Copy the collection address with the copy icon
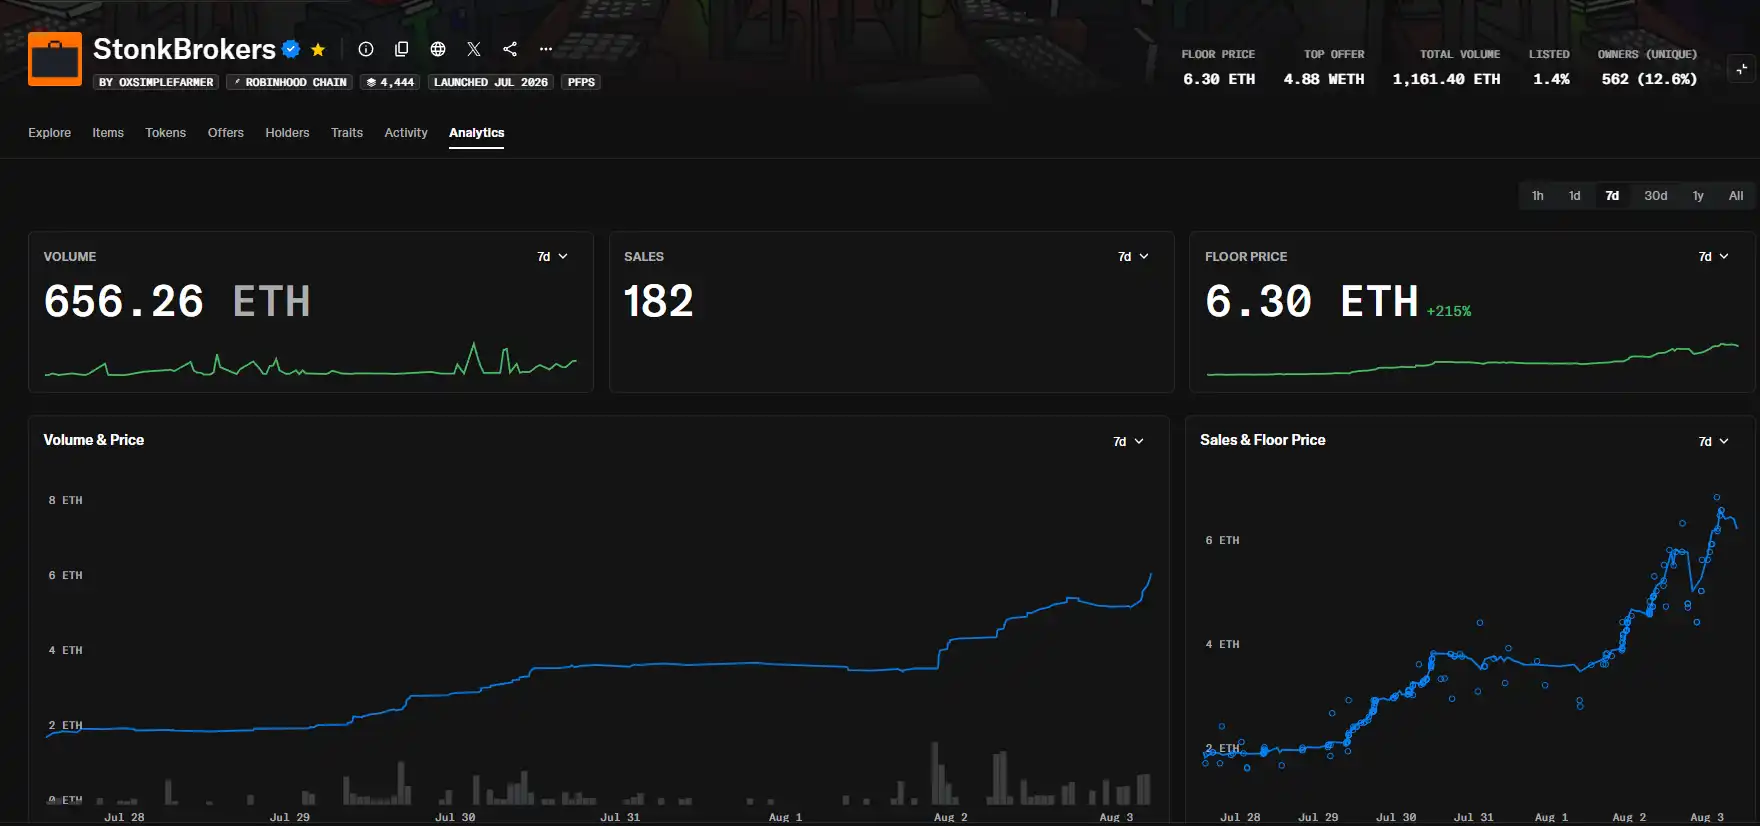The image size is (1760, 826). pos(402,49)
